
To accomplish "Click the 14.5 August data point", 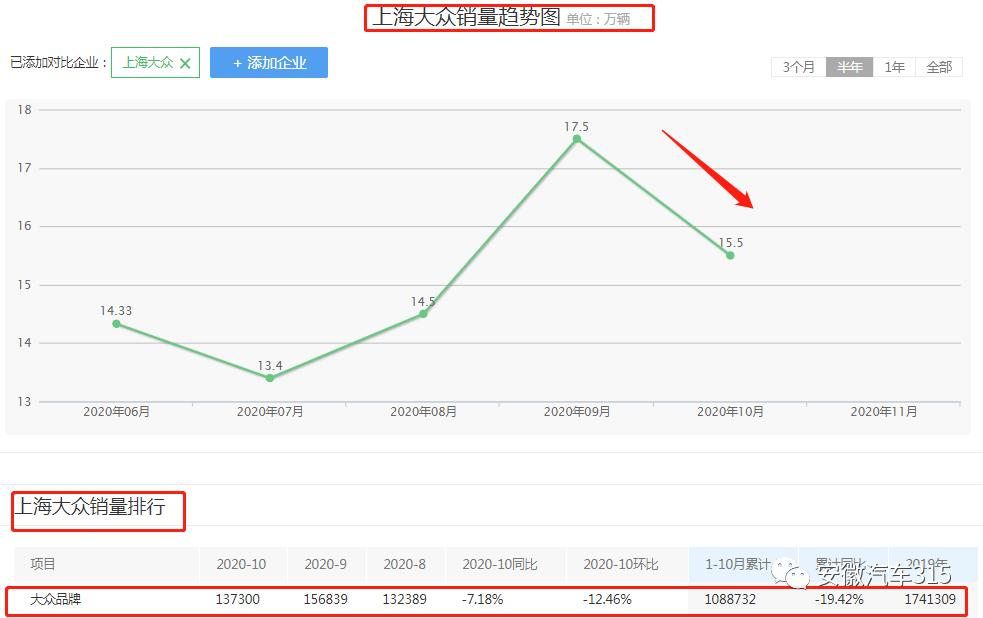I will click(423, 315).
